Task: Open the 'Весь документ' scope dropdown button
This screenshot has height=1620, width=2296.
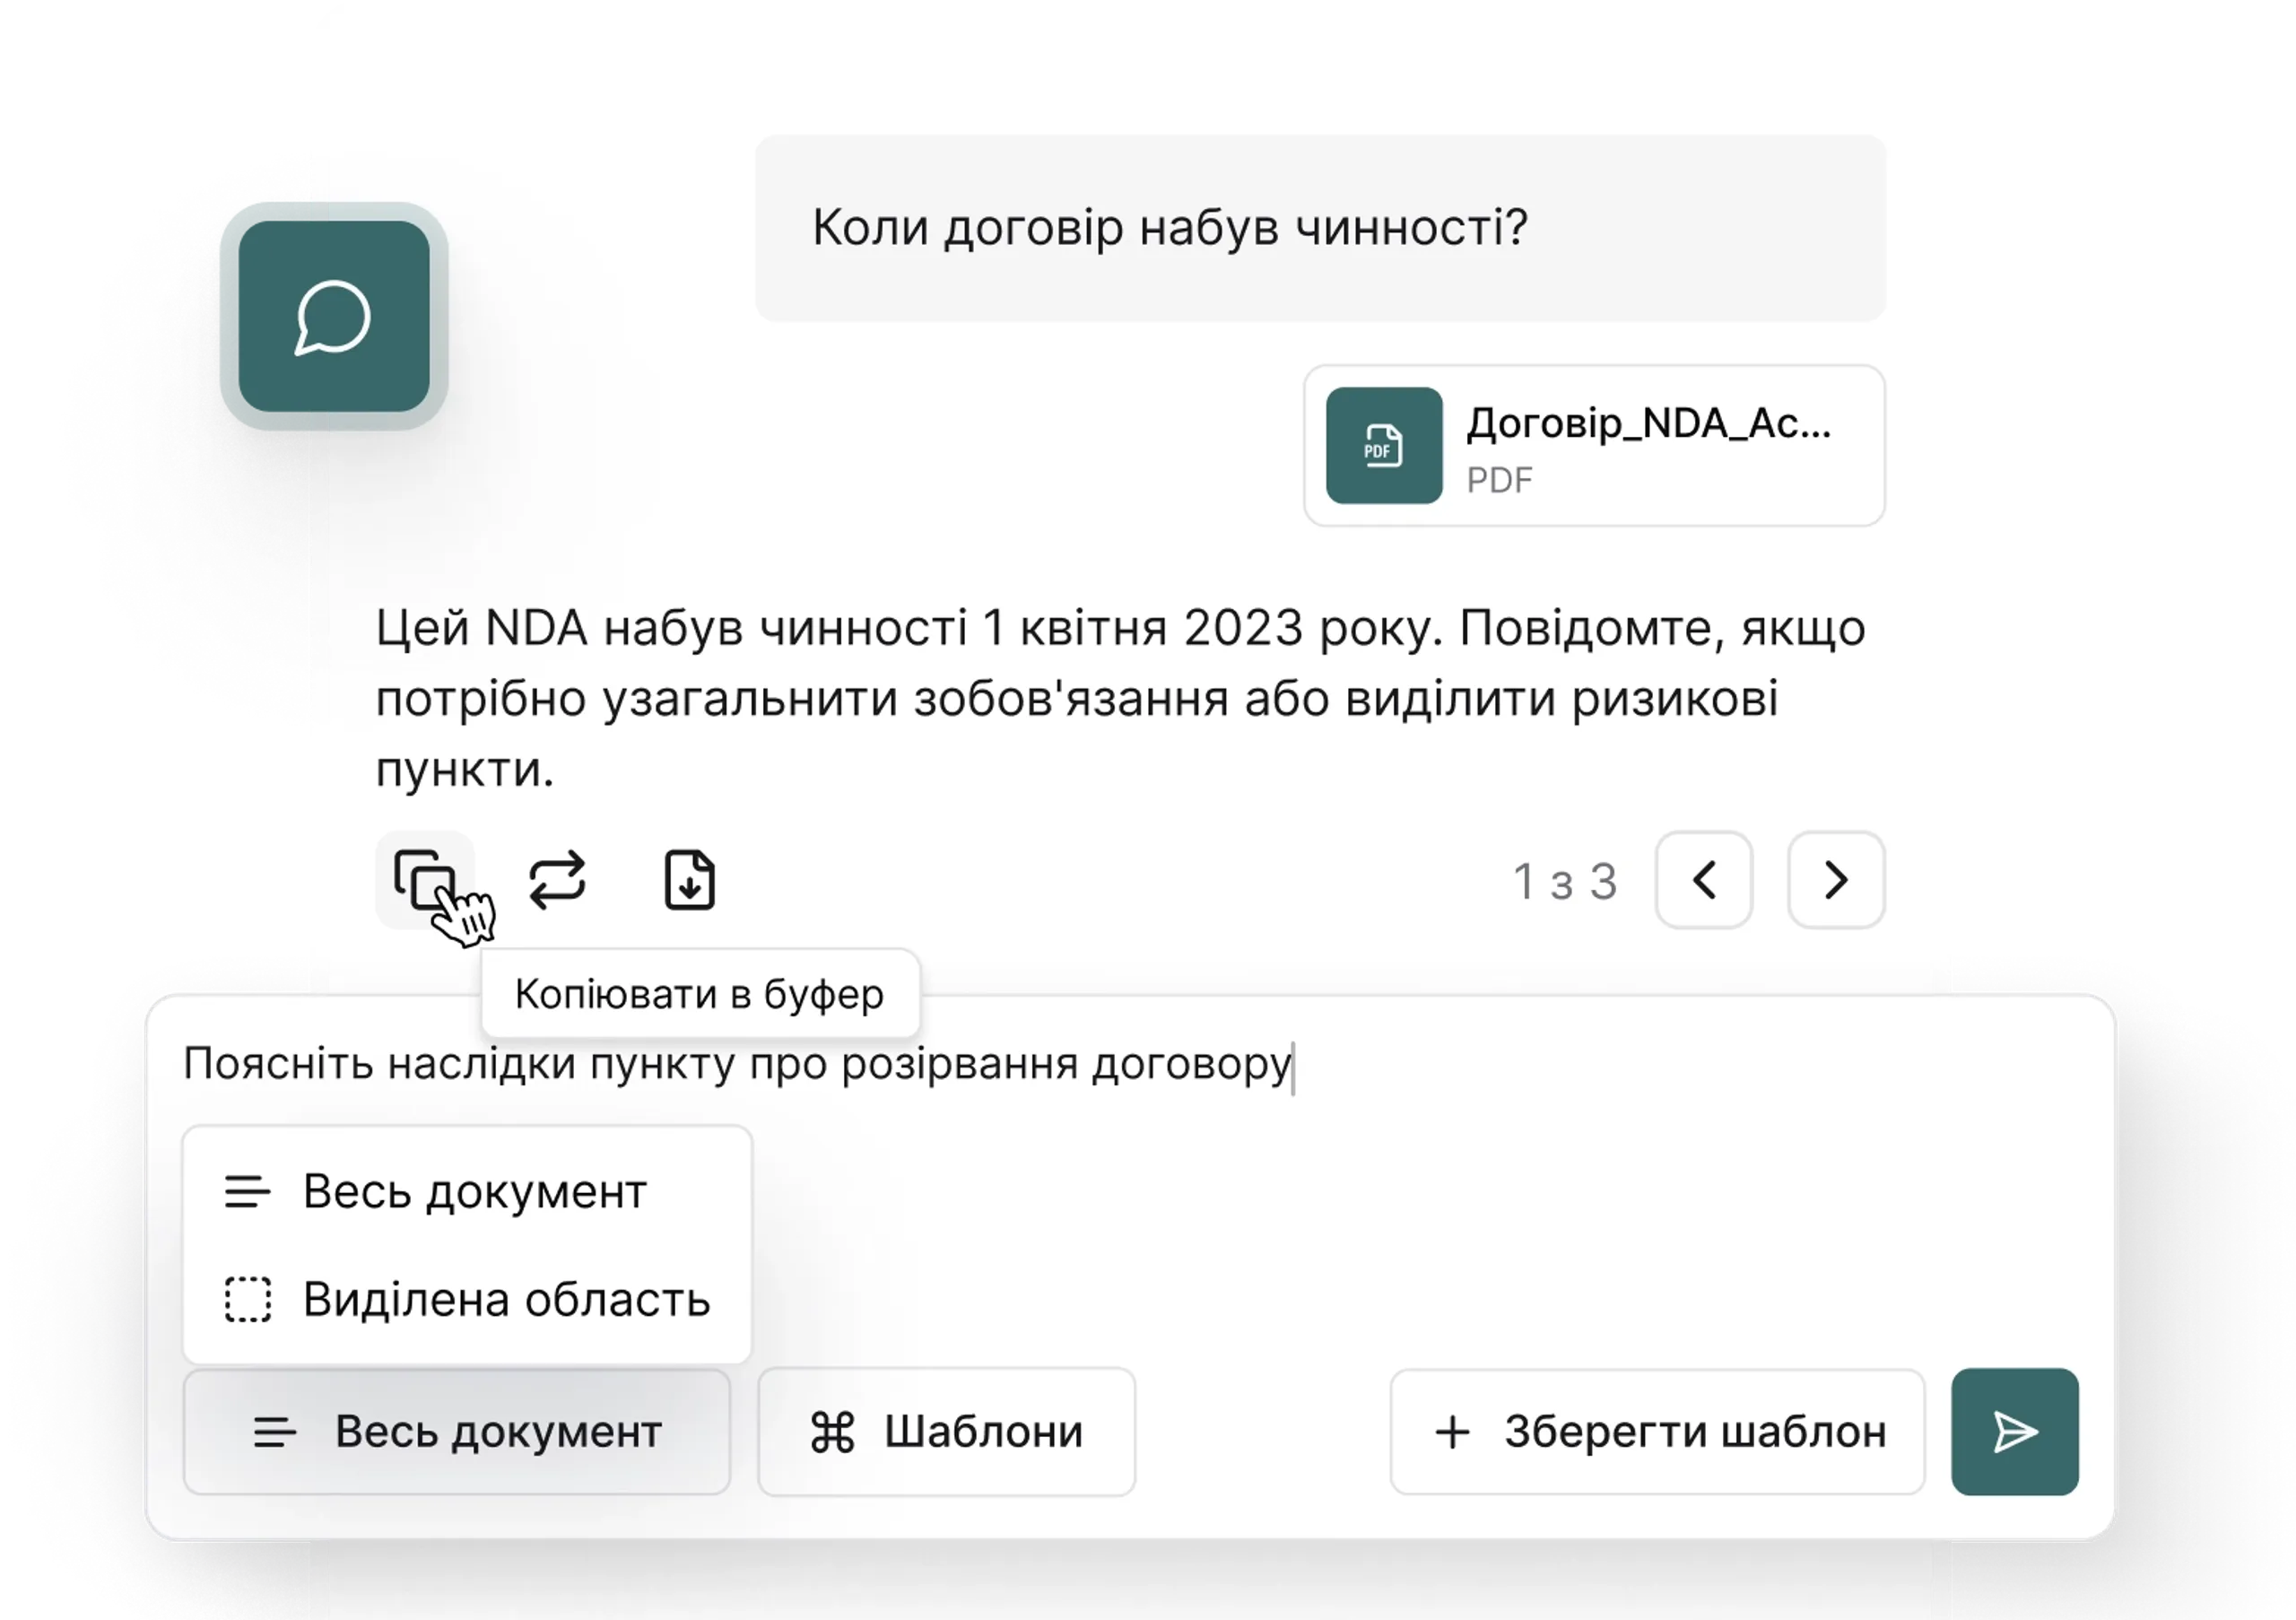Action: tap(457, 1431)
